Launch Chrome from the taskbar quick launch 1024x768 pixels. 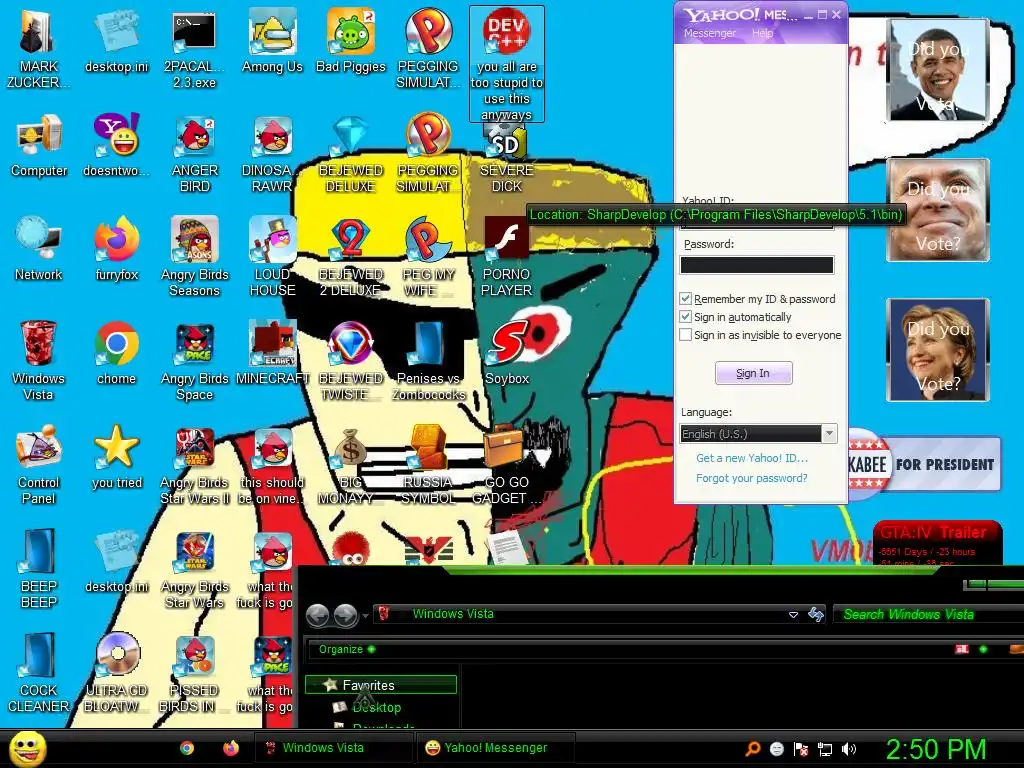pos(187,748)
